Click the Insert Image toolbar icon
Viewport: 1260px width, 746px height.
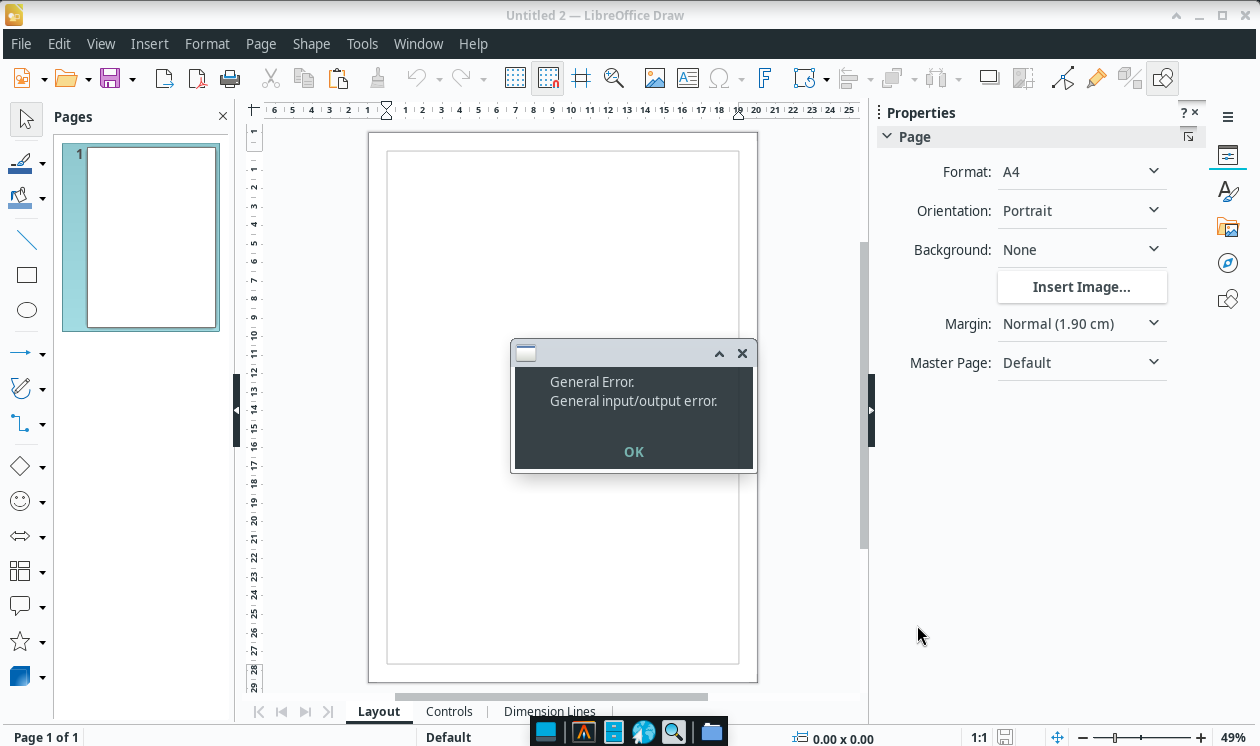point(654,78)
